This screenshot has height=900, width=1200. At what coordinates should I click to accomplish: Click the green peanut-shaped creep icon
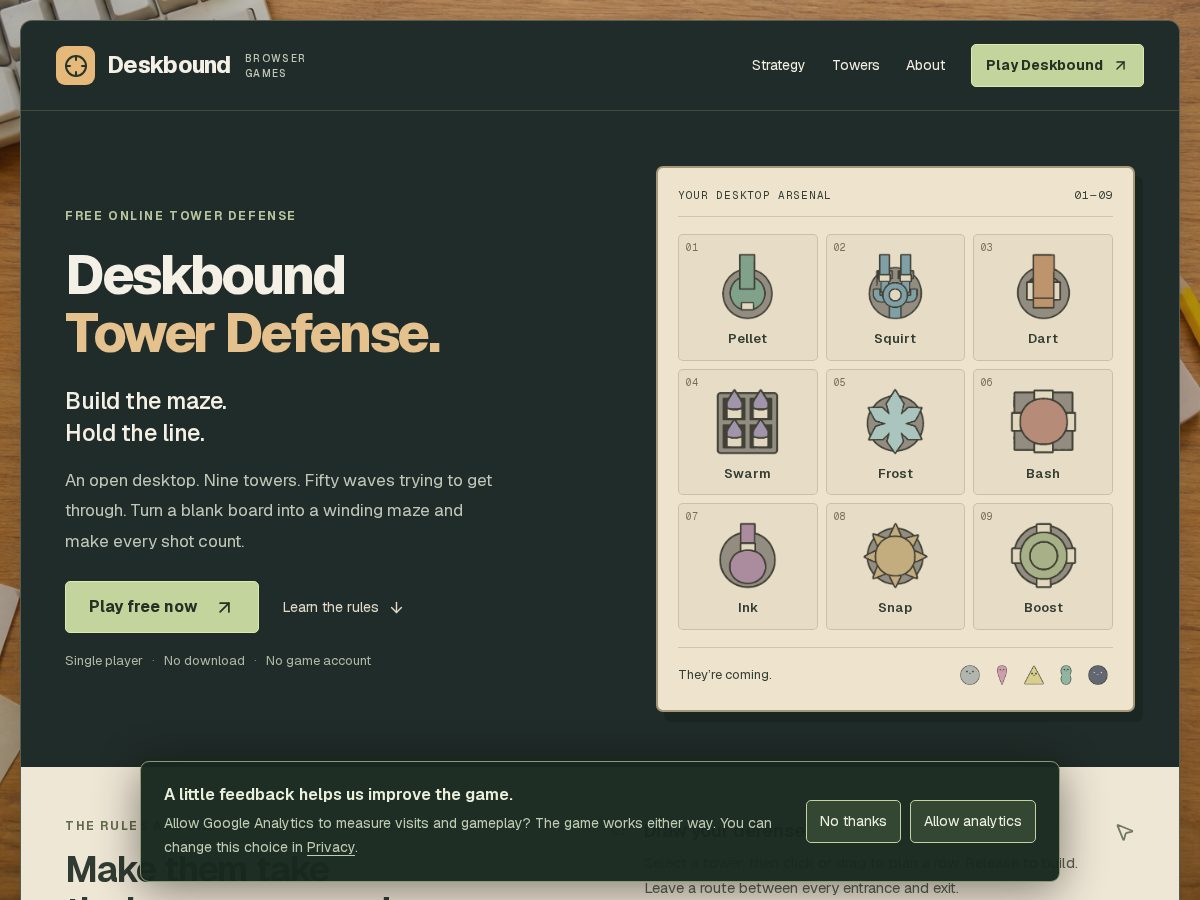click(x=1066, y=675)
